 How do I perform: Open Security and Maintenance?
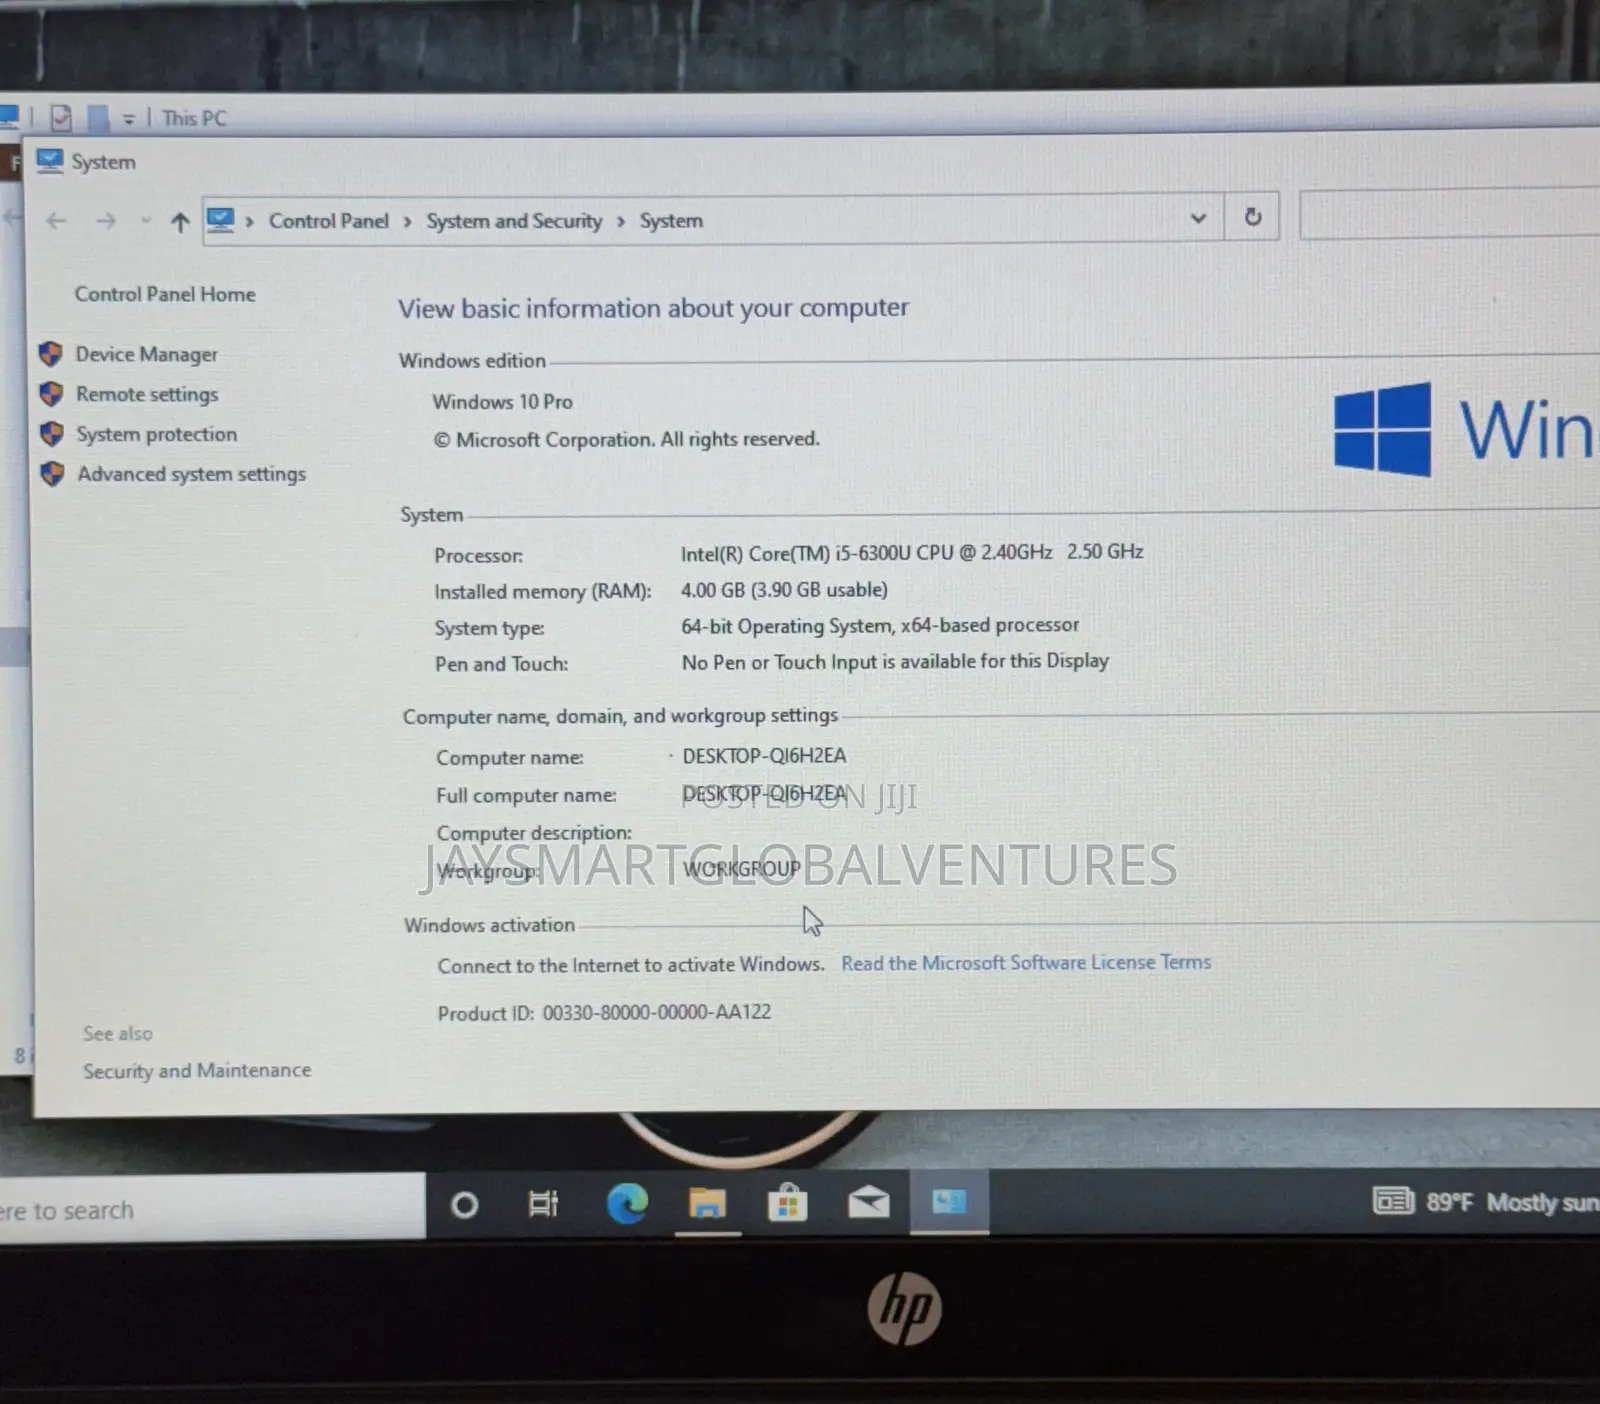coord(197,1070)
